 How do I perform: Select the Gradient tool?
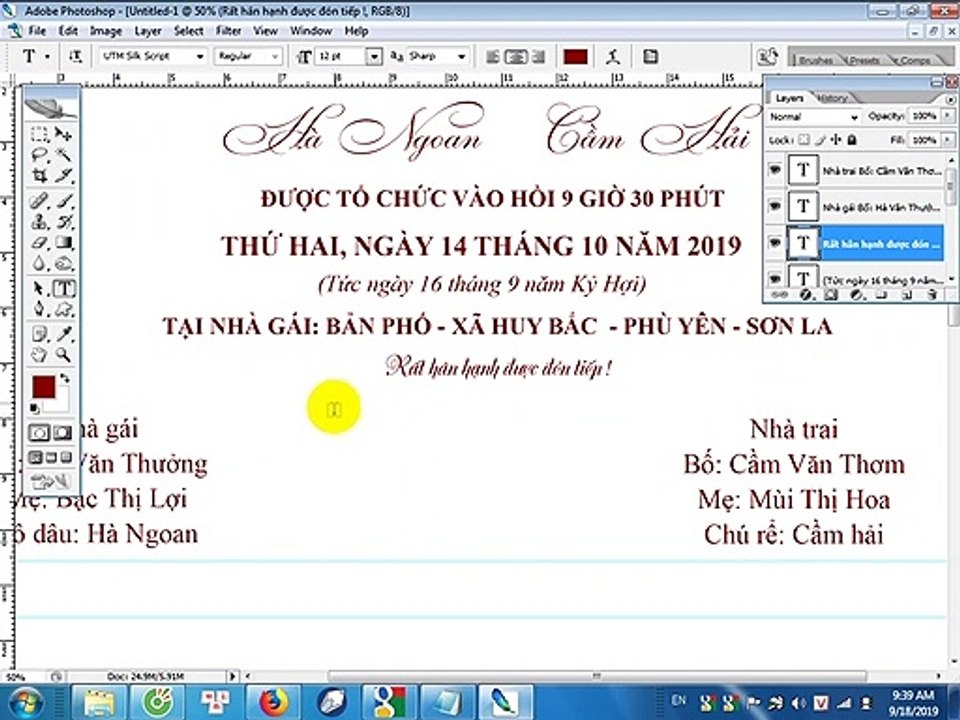(63, 242)
